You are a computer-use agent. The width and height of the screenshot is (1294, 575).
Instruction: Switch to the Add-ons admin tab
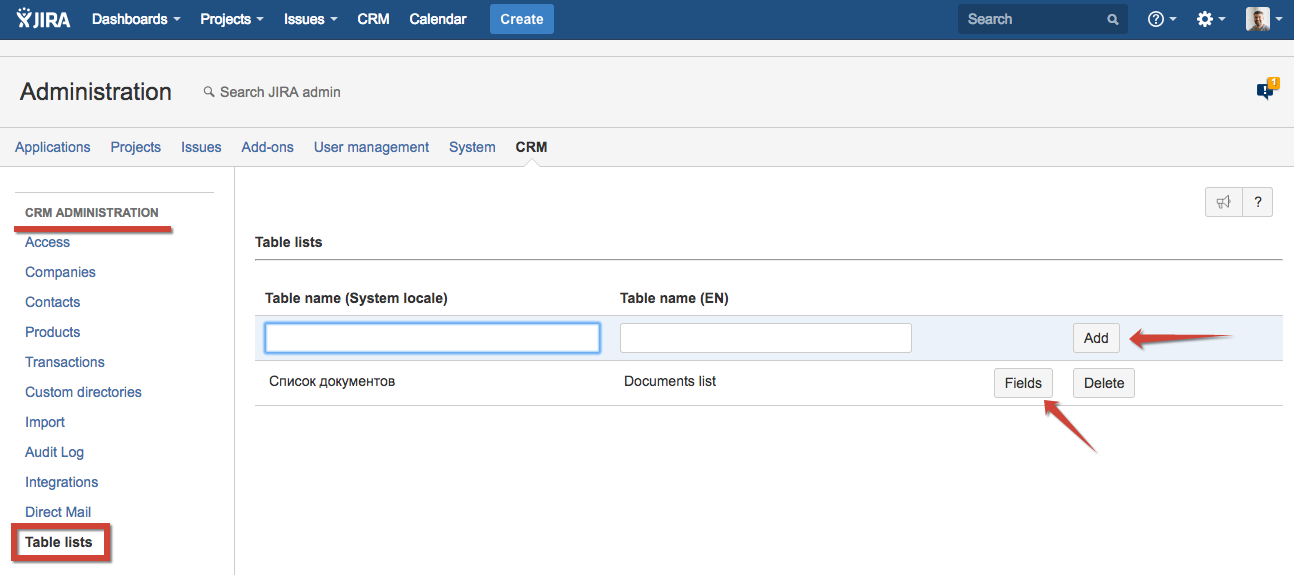(267, 147)
